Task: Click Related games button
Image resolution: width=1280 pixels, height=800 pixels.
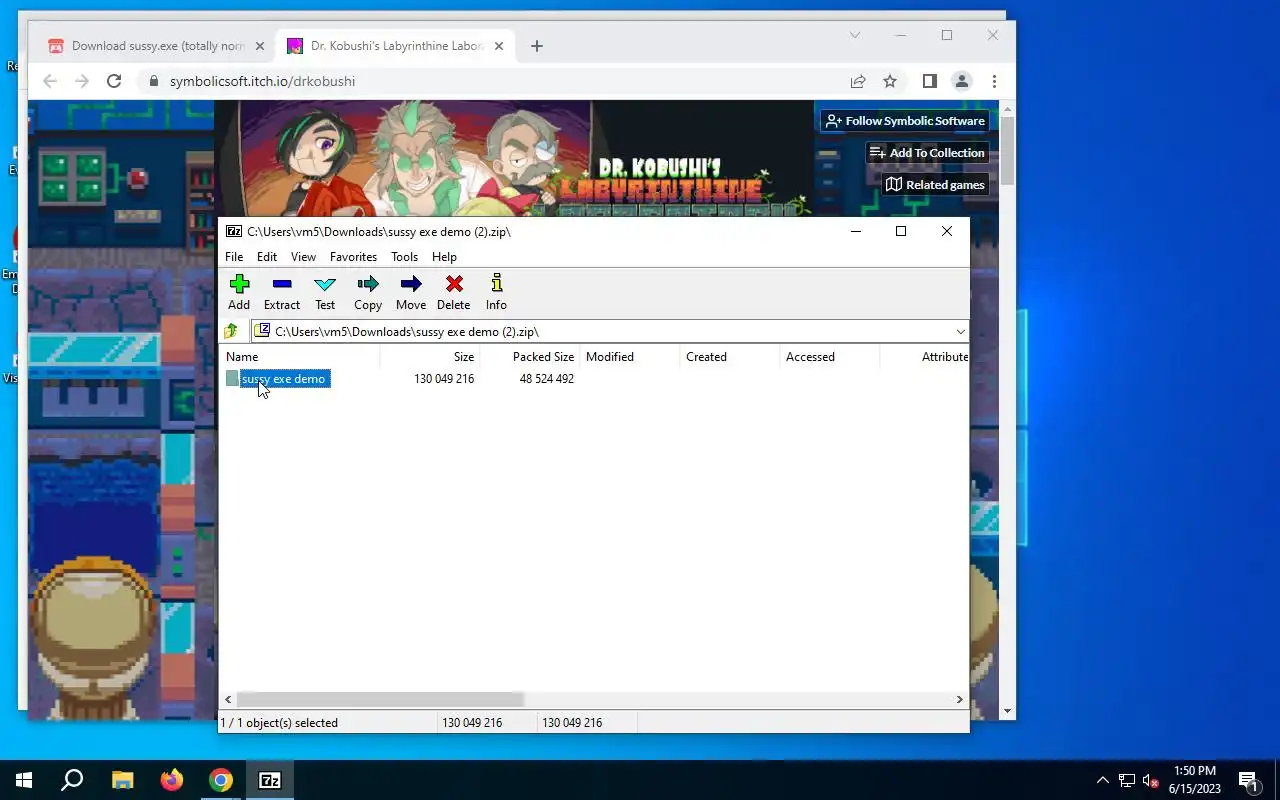Action: click(936, 185)
